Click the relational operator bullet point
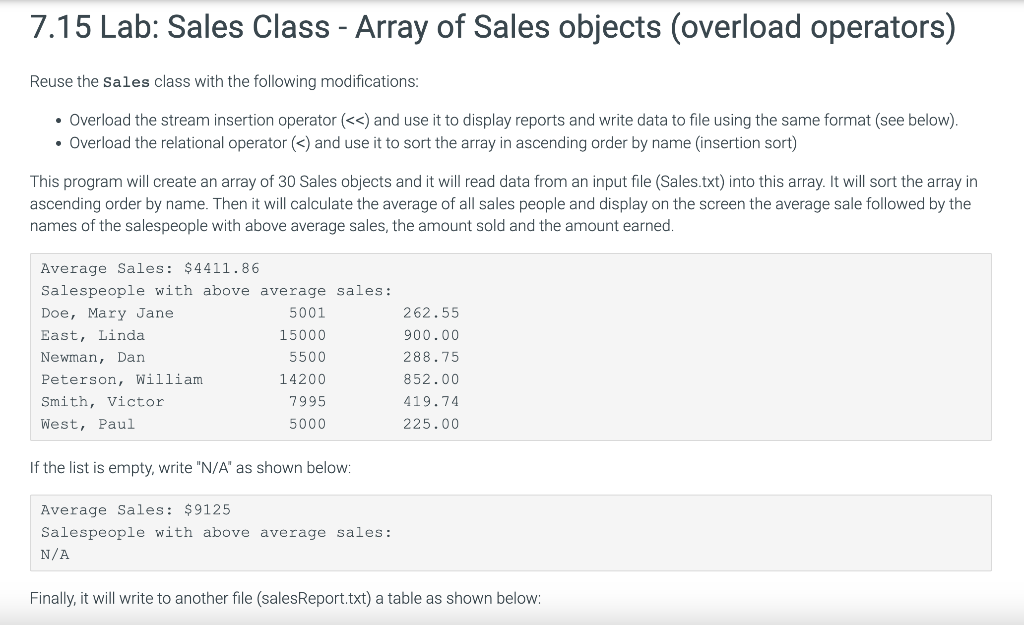Screen dimensions: 1024x625 [433, 143]
